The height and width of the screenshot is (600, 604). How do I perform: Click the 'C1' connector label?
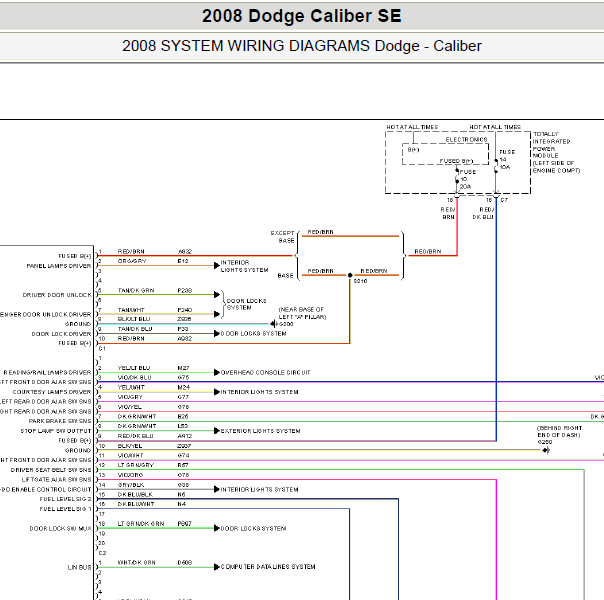(x=102, y=349)
